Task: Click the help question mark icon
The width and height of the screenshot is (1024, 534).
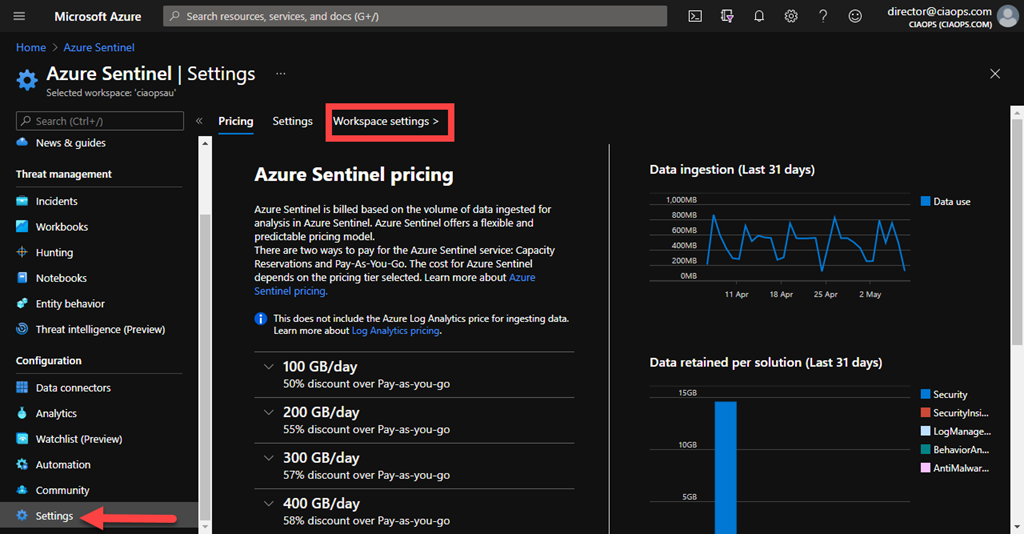Action: pos(823,16)
